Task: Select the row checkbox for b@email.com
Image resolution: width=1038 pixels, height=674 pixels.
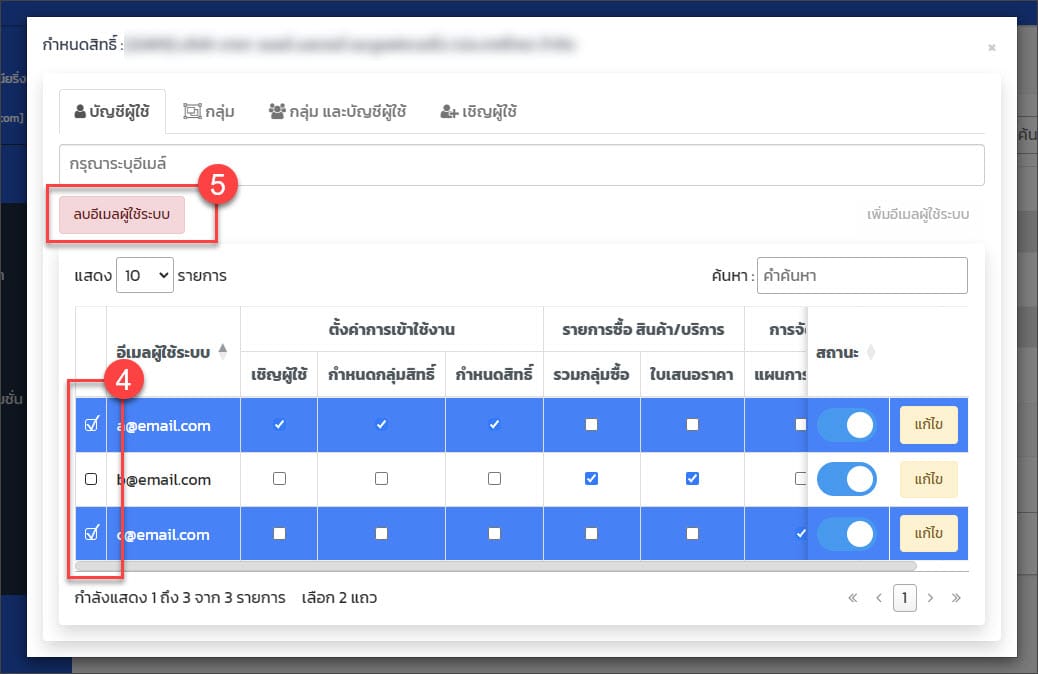Action: (x=91, y=479)
